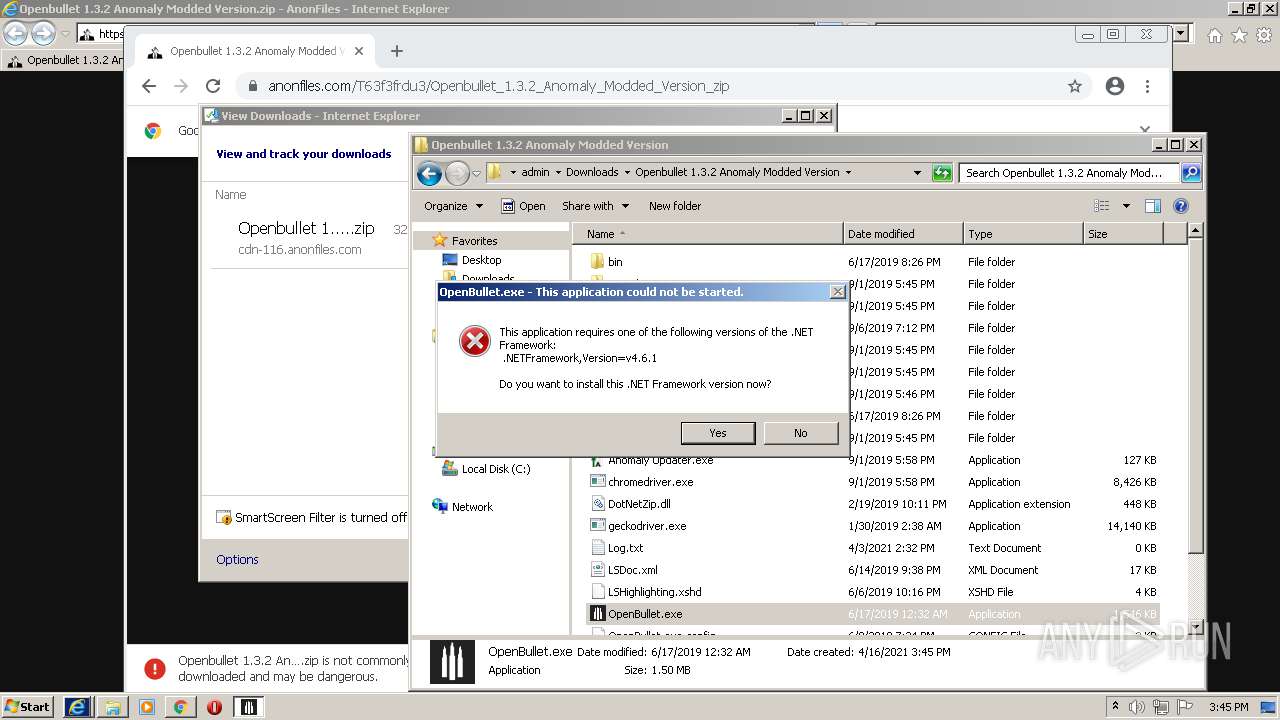This screenshot has width=1280, height=720.
Task: Select Anomaly Updater.exe in the file list
Action: pos(660,461)
